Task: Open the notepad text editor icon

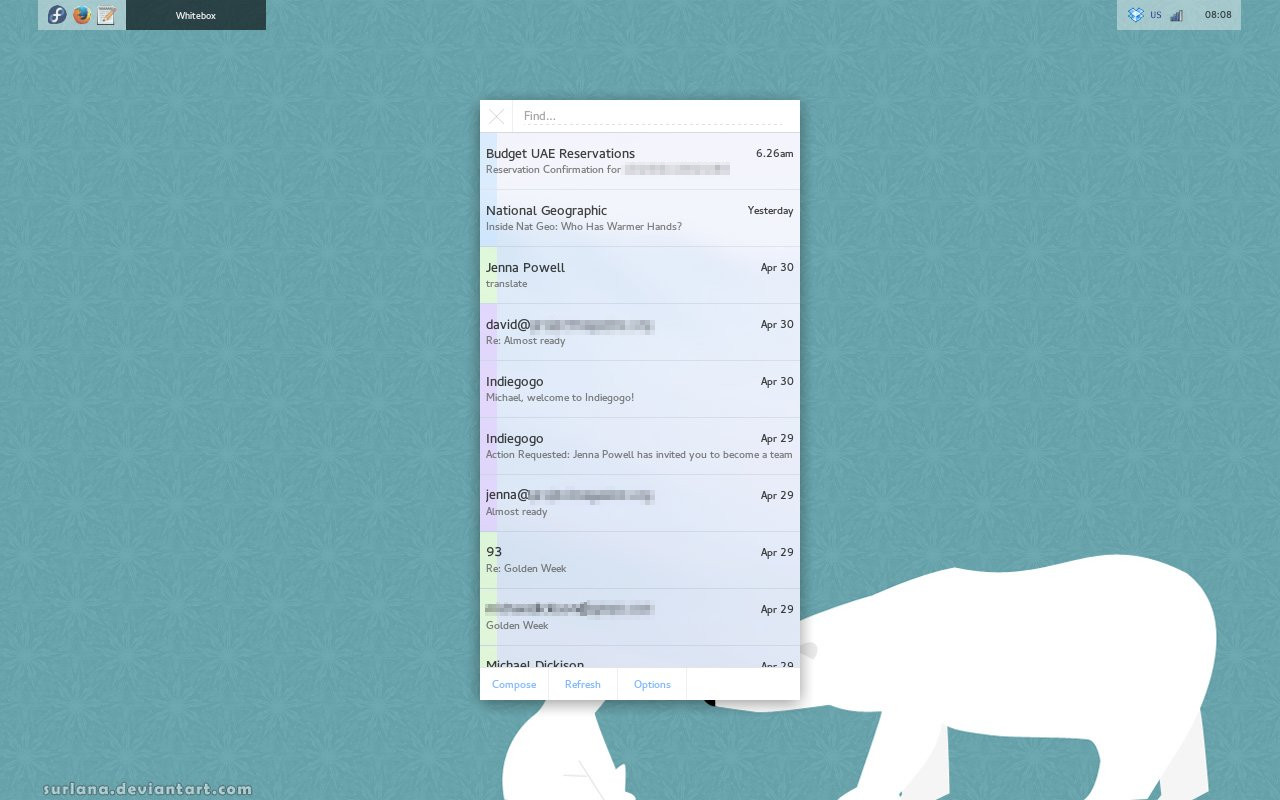Action: click(107, 15)
